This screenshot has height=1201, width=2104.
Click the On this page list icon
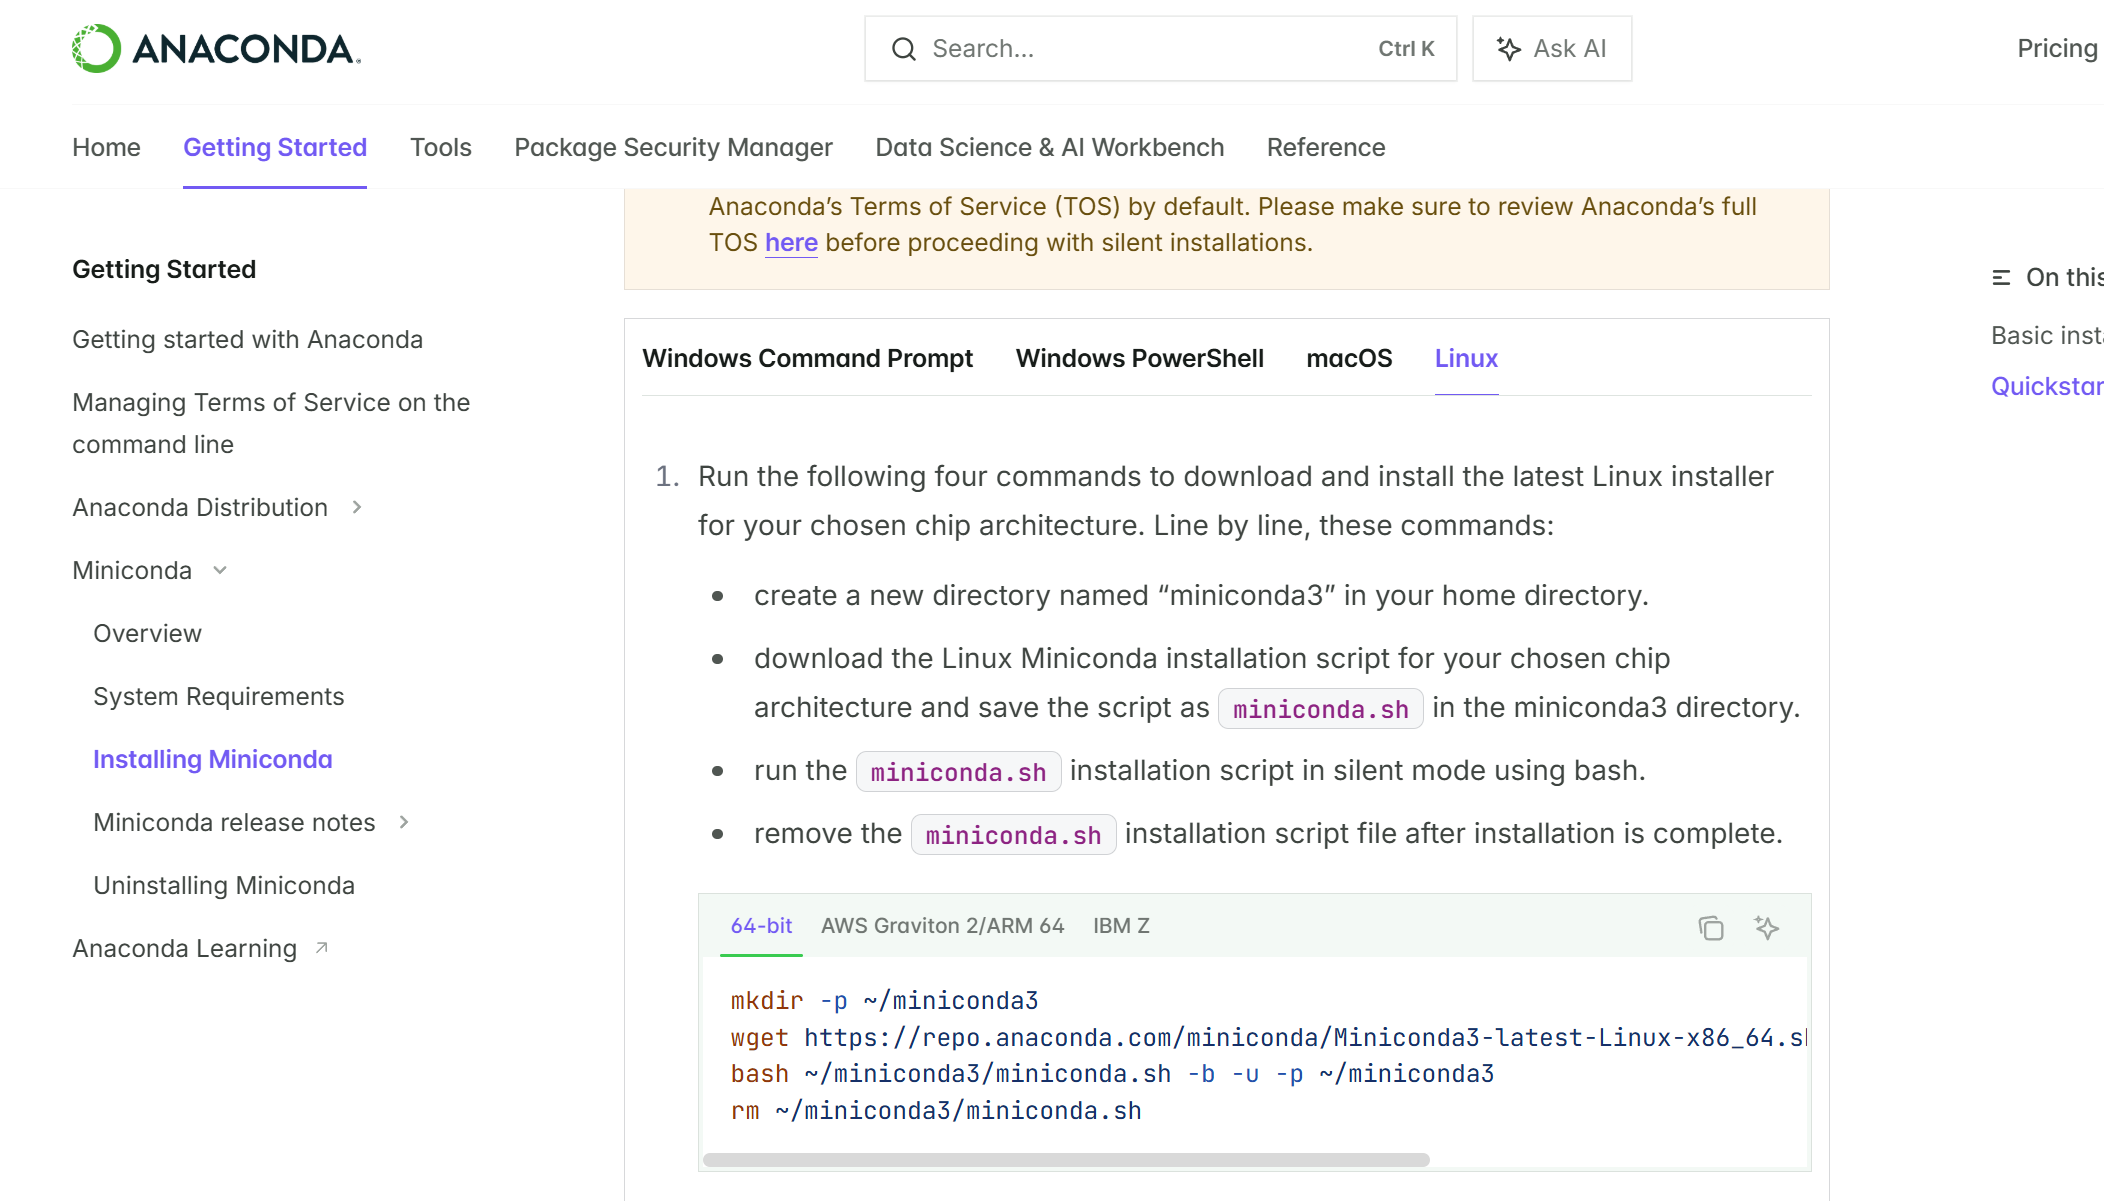(2001, 278)
